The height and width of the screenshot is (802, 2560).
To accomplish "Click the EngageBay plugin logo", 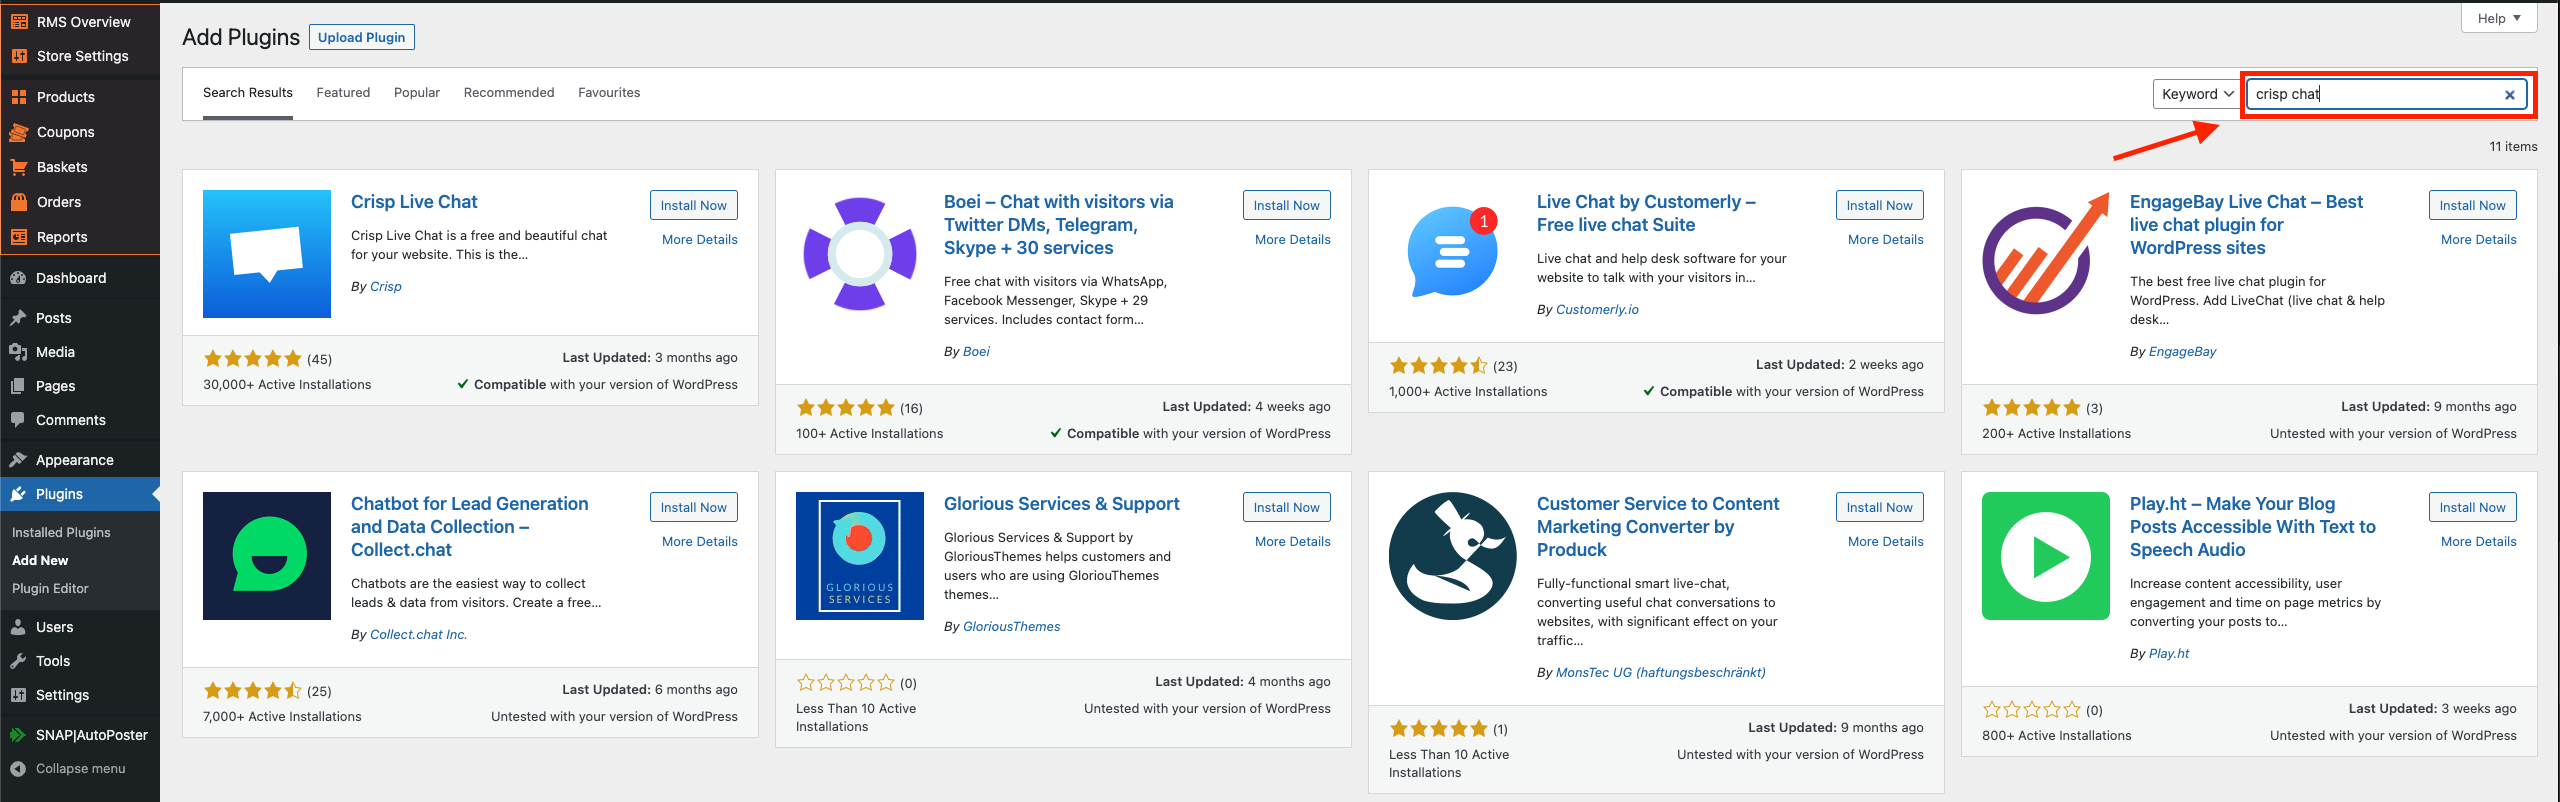I will pyautogui.click(x=2046, y=254).
